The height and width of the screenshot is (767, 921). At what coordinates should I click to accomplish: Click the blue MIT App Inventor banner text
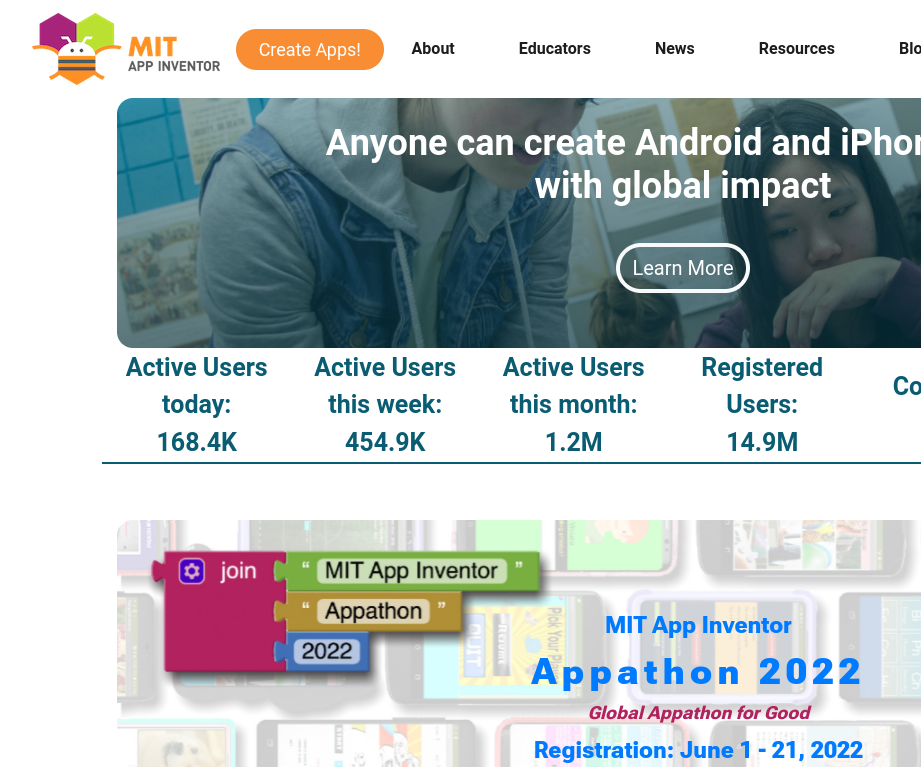698,626
